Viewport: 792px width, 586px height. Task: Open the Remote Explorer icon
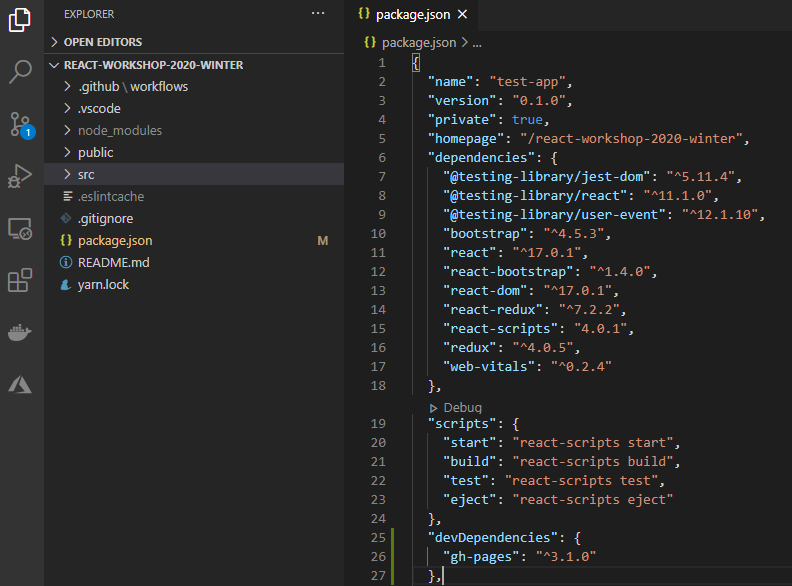pyautogui.click(x=20, y=229)
